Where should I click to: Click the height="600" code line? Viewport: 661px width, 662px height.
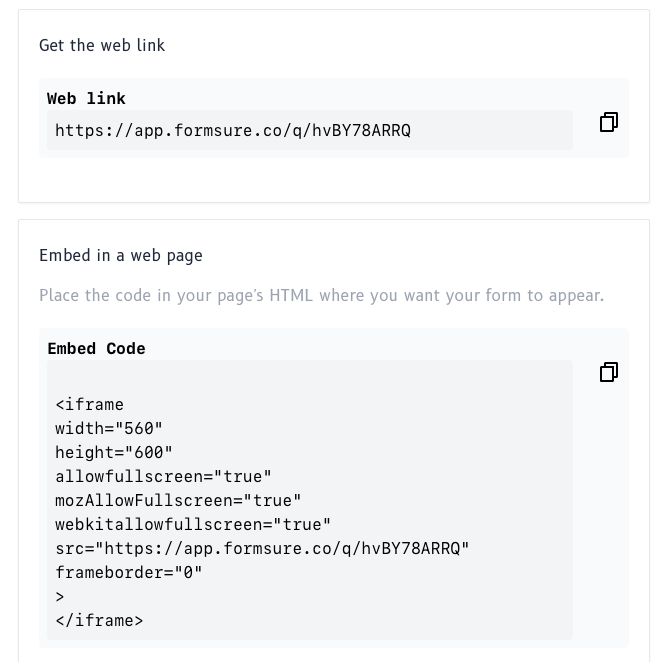114,452
